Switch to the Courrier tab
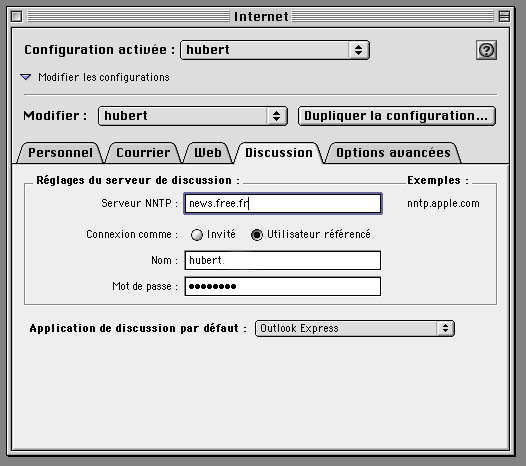 (143, 153)
